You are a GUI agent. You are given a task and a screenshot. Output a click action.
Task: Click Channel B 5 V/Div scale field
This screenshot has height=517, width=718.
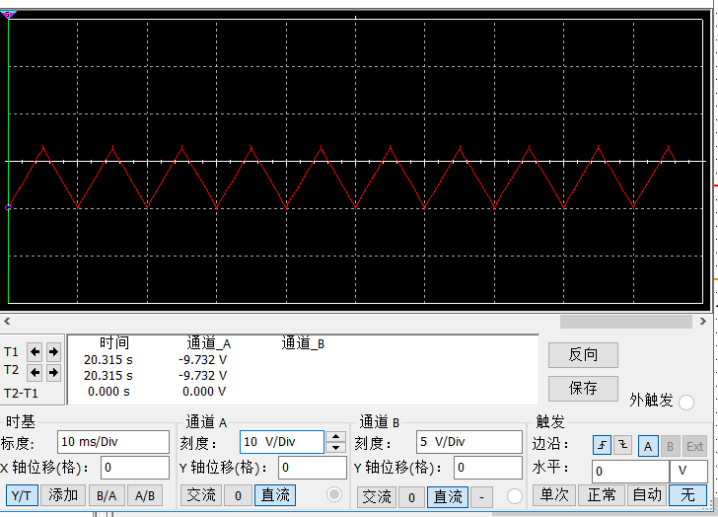[469, 442]
